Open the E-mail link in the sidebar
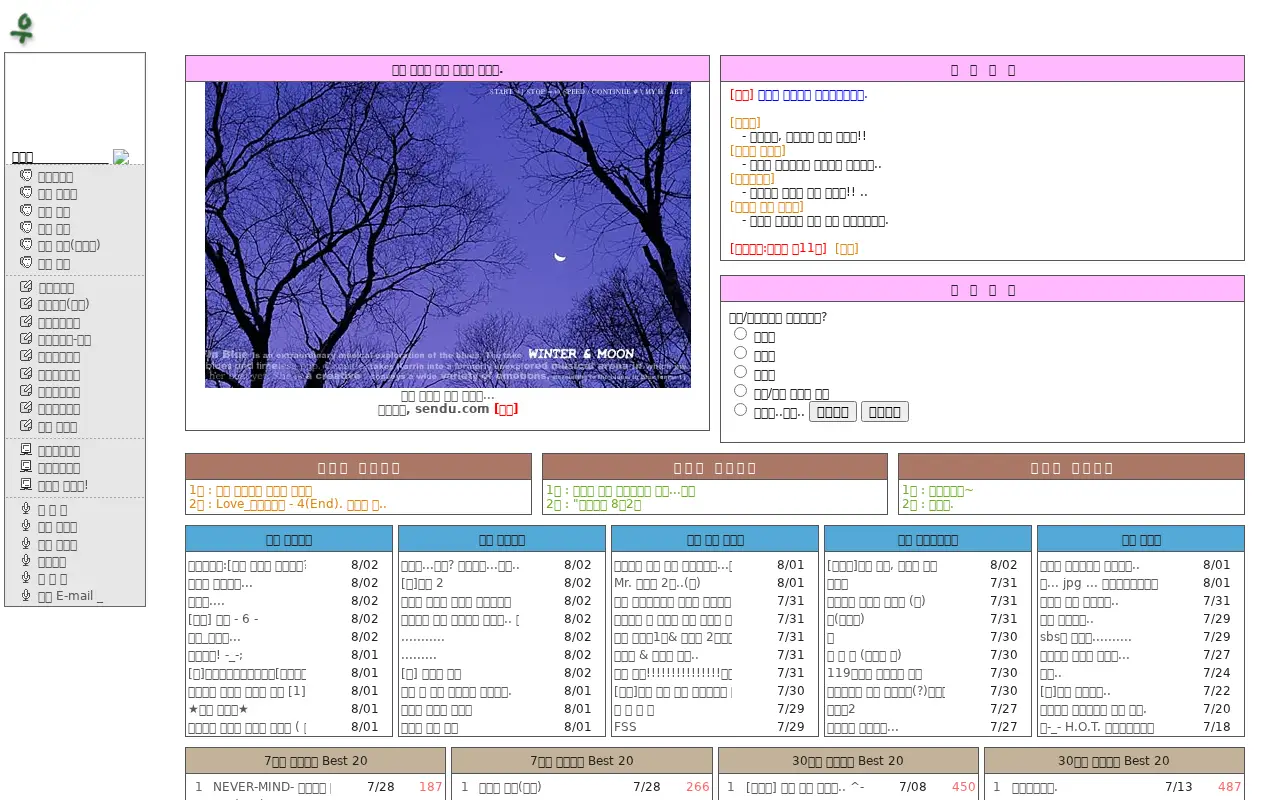The image size is (1280, 800). coord(70,596)
